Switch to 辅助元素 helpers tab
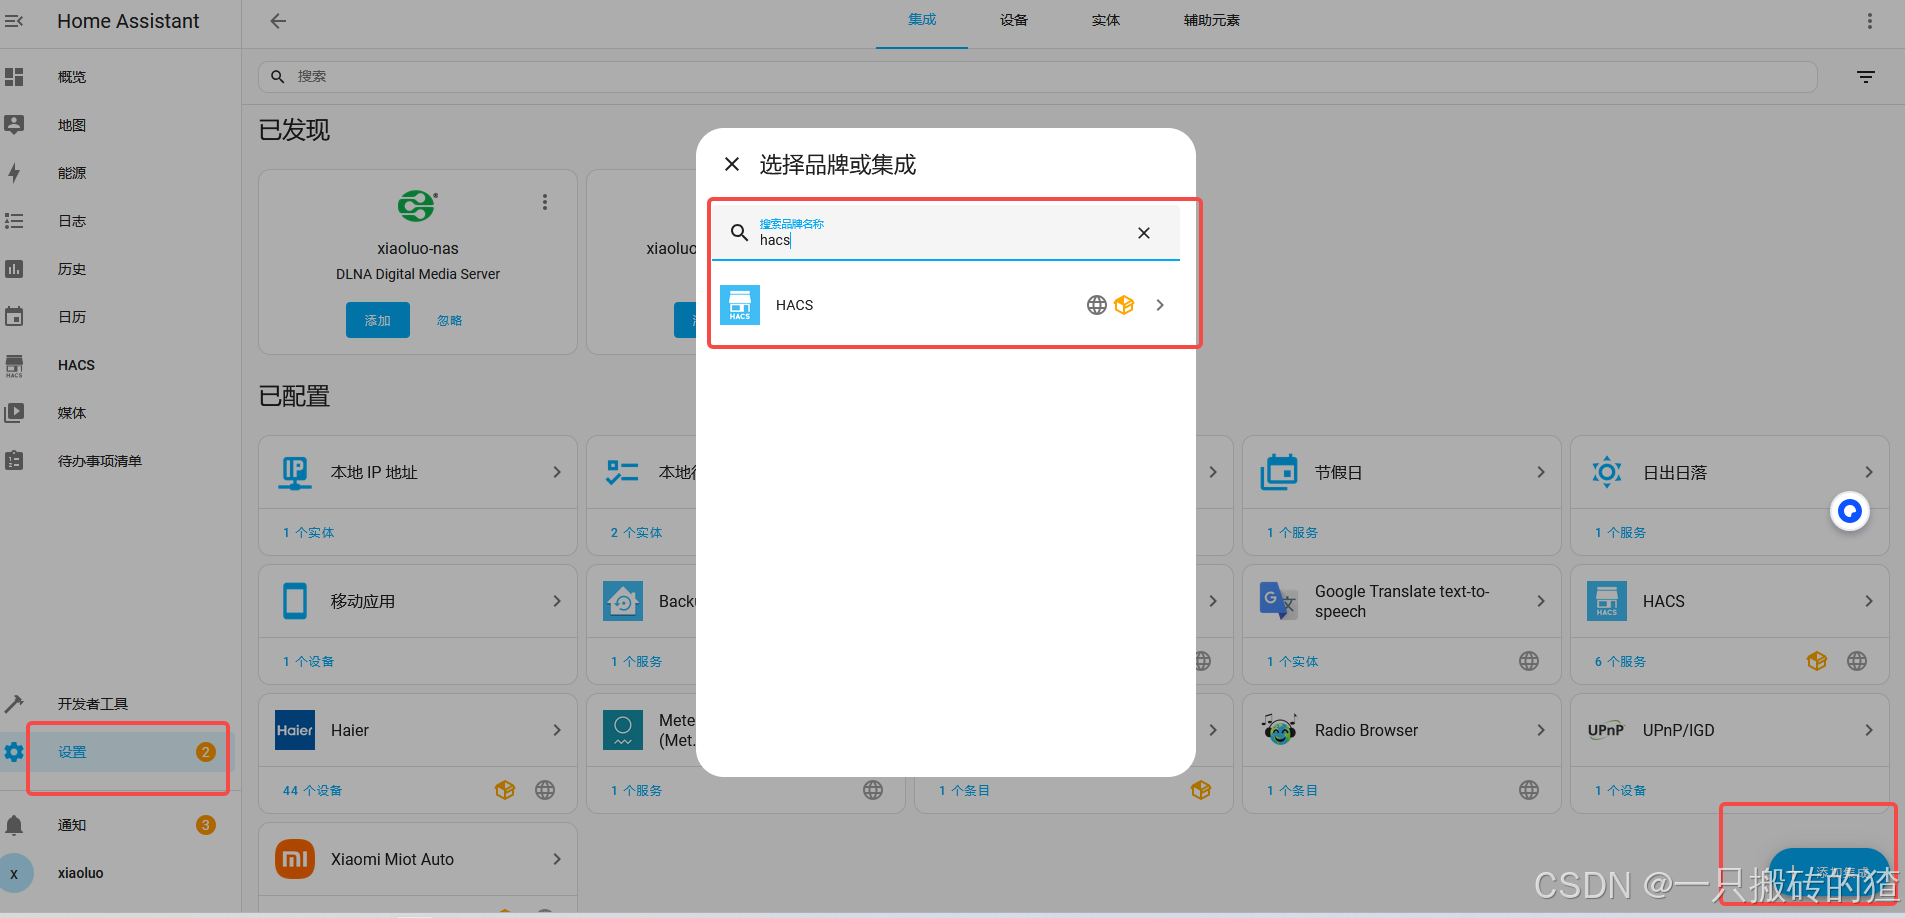This screenshot has height=918, width=1905. pyautogui.click(x=1212, y=20)
